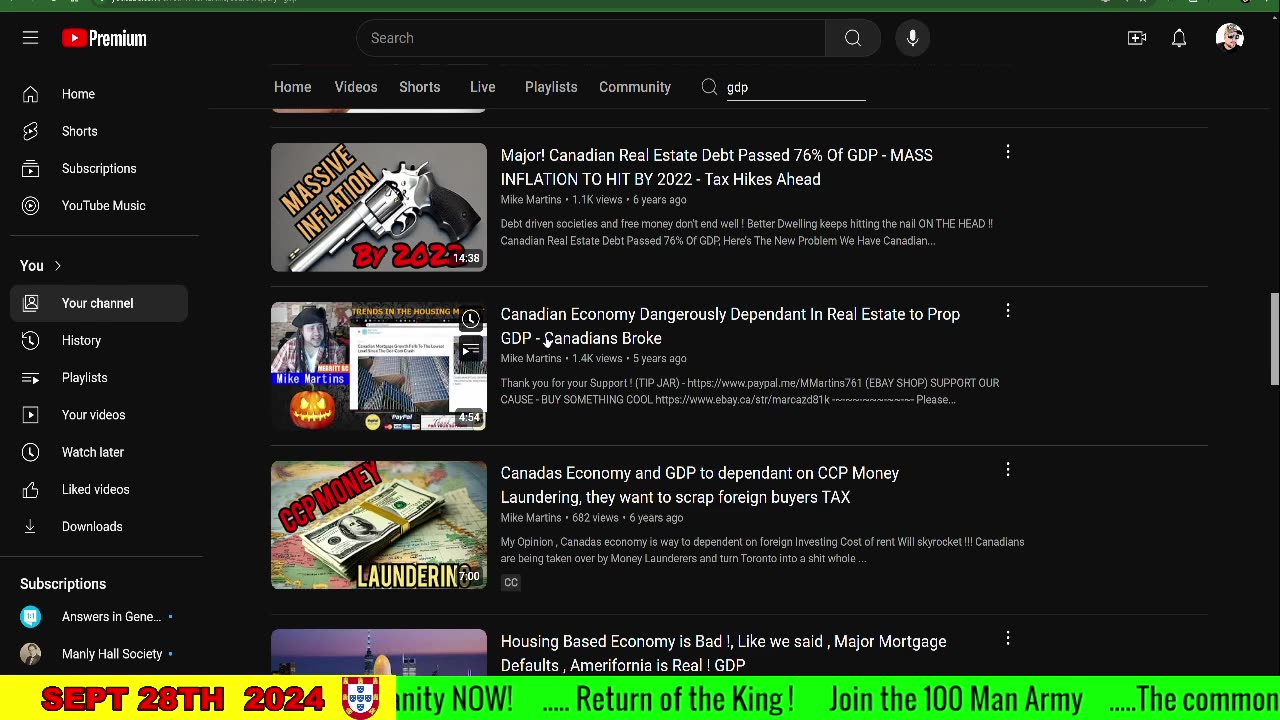This screenshot has width=1280, height=720.
Task: Open options for Housing Based Economy video
Action: click(x=1008, y=638)
